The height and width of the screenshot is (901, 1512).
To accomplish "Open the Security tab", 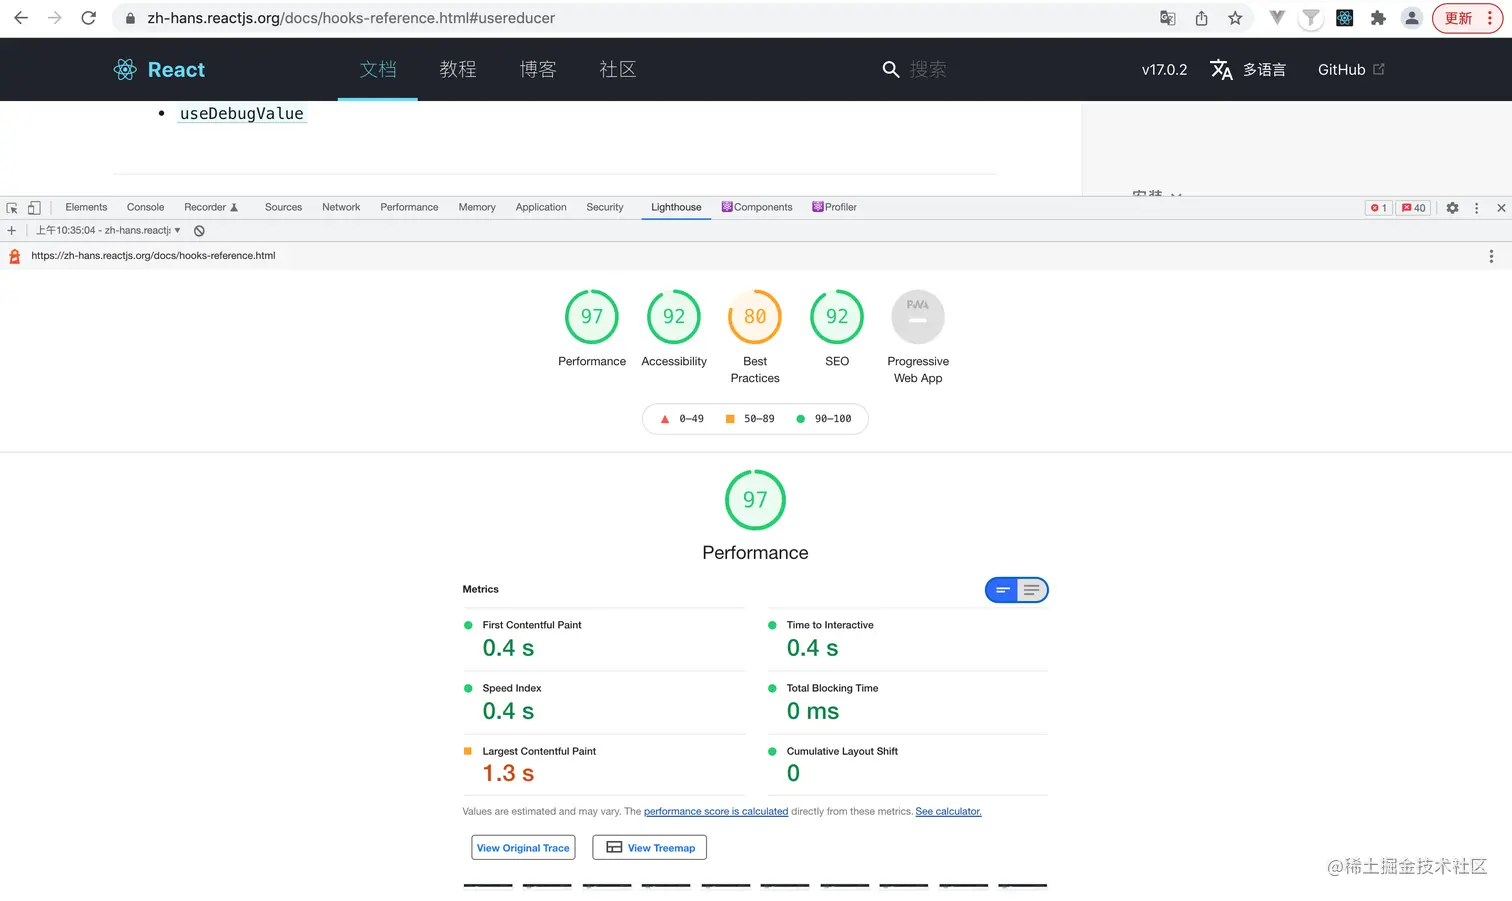I will click(605, 208).
